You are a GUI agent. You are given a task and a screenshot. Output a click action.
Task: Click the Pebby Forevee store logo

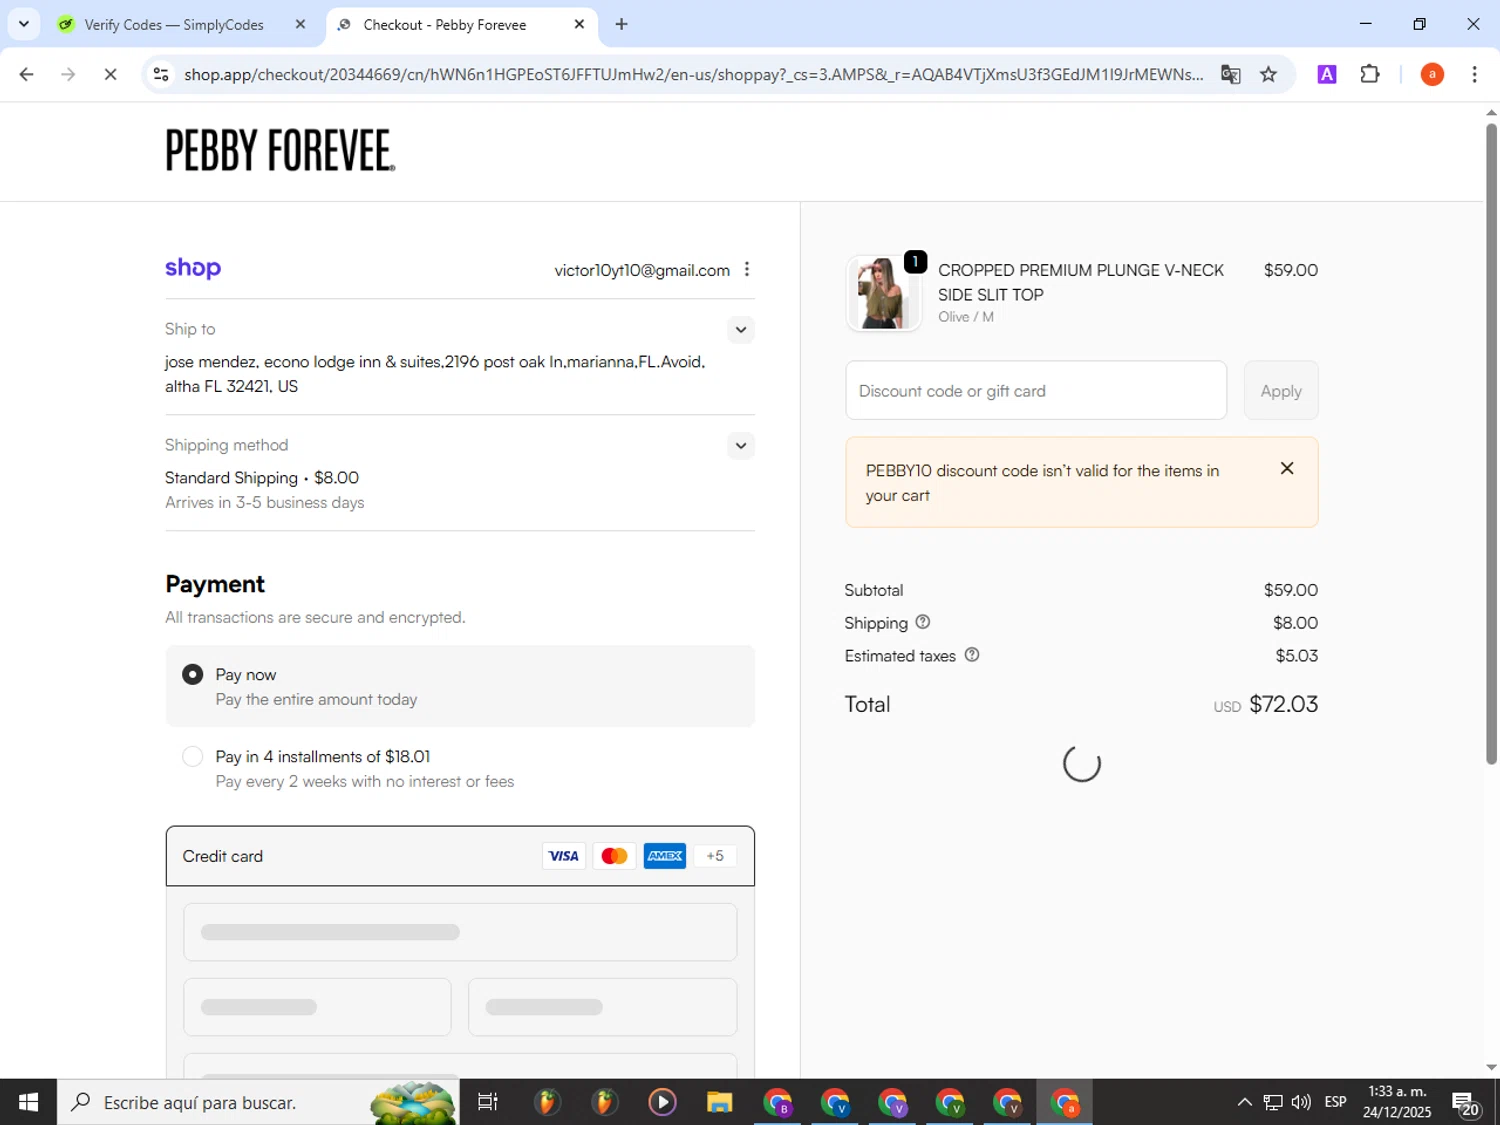[x=280, y=150]
